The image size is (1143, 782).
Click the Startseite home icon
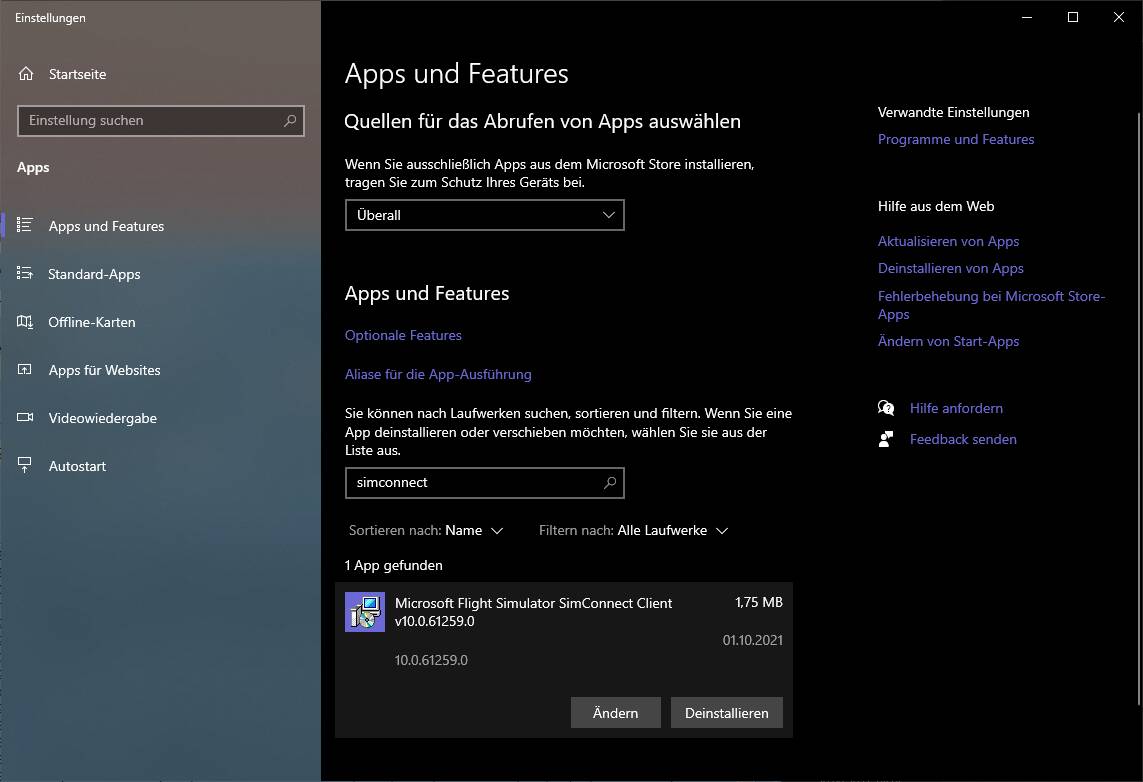[26, 74]
